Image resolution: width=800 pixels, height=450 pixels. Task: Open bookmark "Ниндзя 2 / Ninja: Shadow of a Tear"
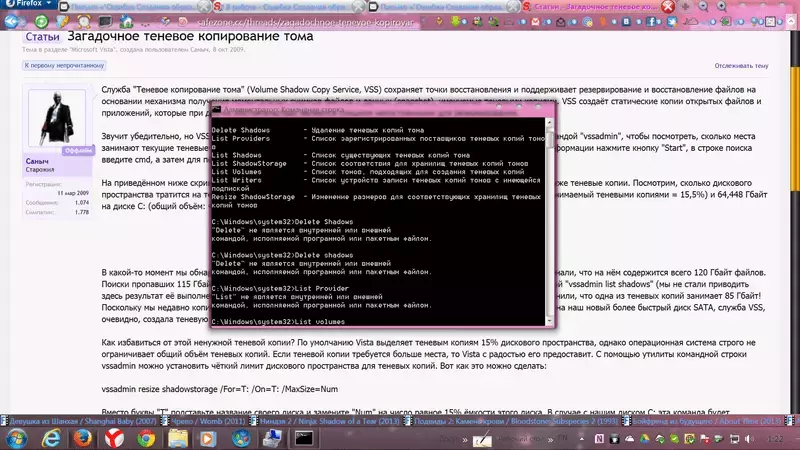(x=325, y=421)
